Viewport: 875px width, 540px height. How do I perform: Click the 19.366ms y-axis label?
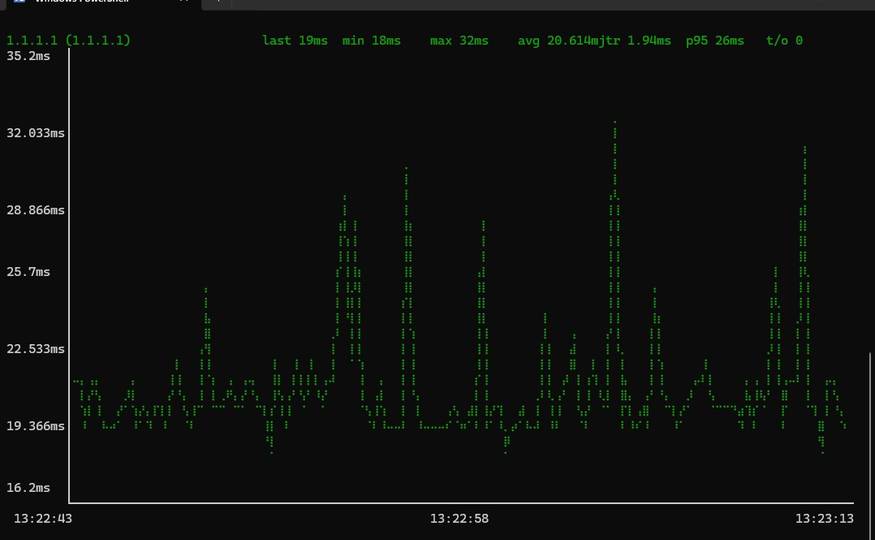click(35, 426)
